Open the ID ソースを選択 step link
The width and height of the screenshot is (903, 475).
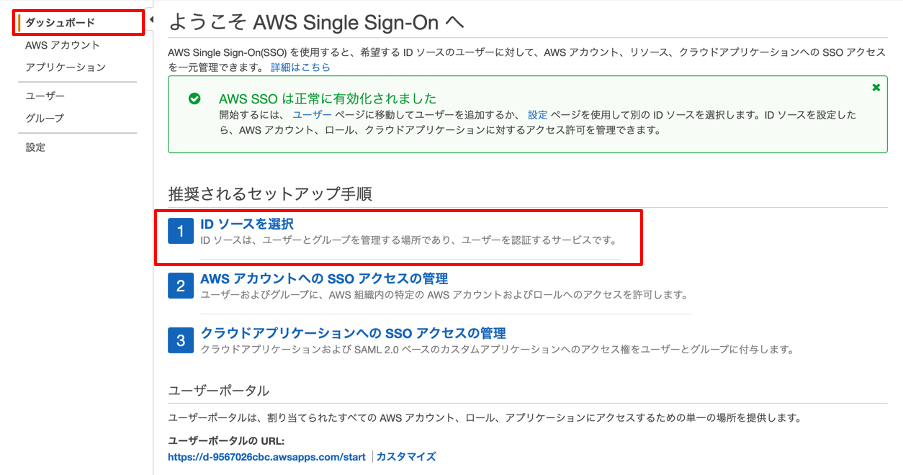[x=246, y=224]
